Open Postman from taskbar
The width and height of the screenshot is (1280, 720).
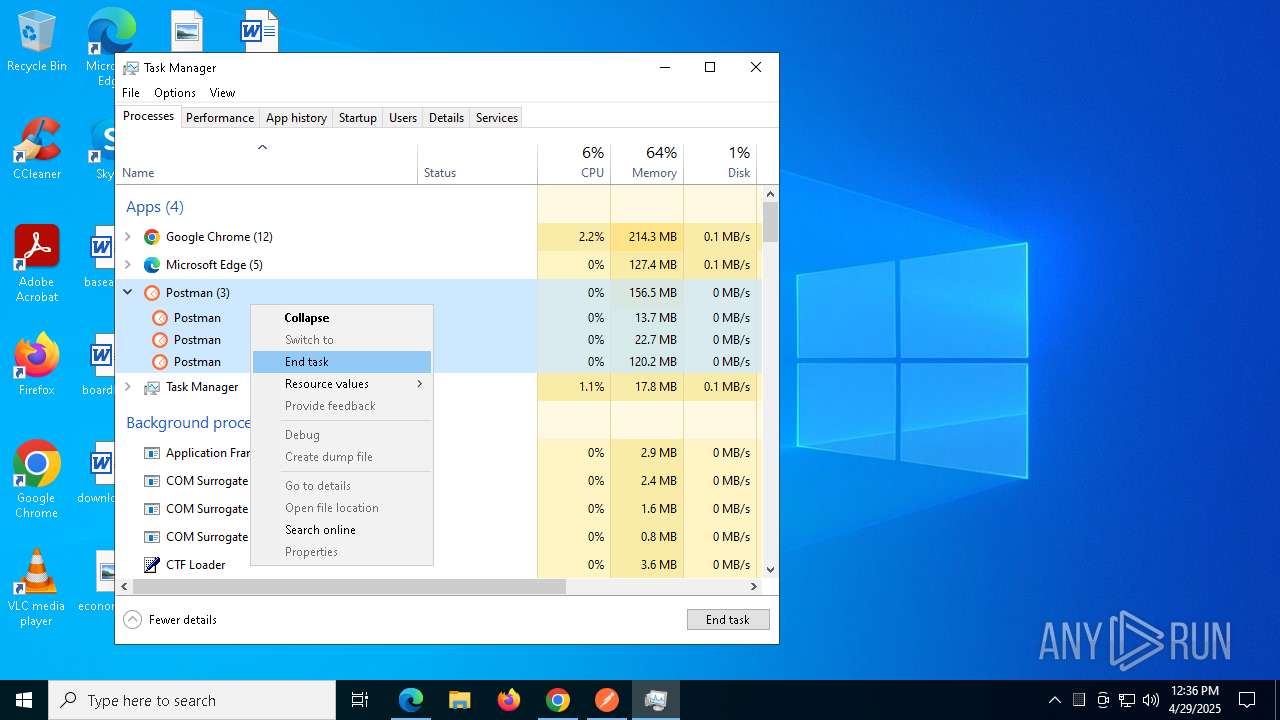[x=607, y=700]
